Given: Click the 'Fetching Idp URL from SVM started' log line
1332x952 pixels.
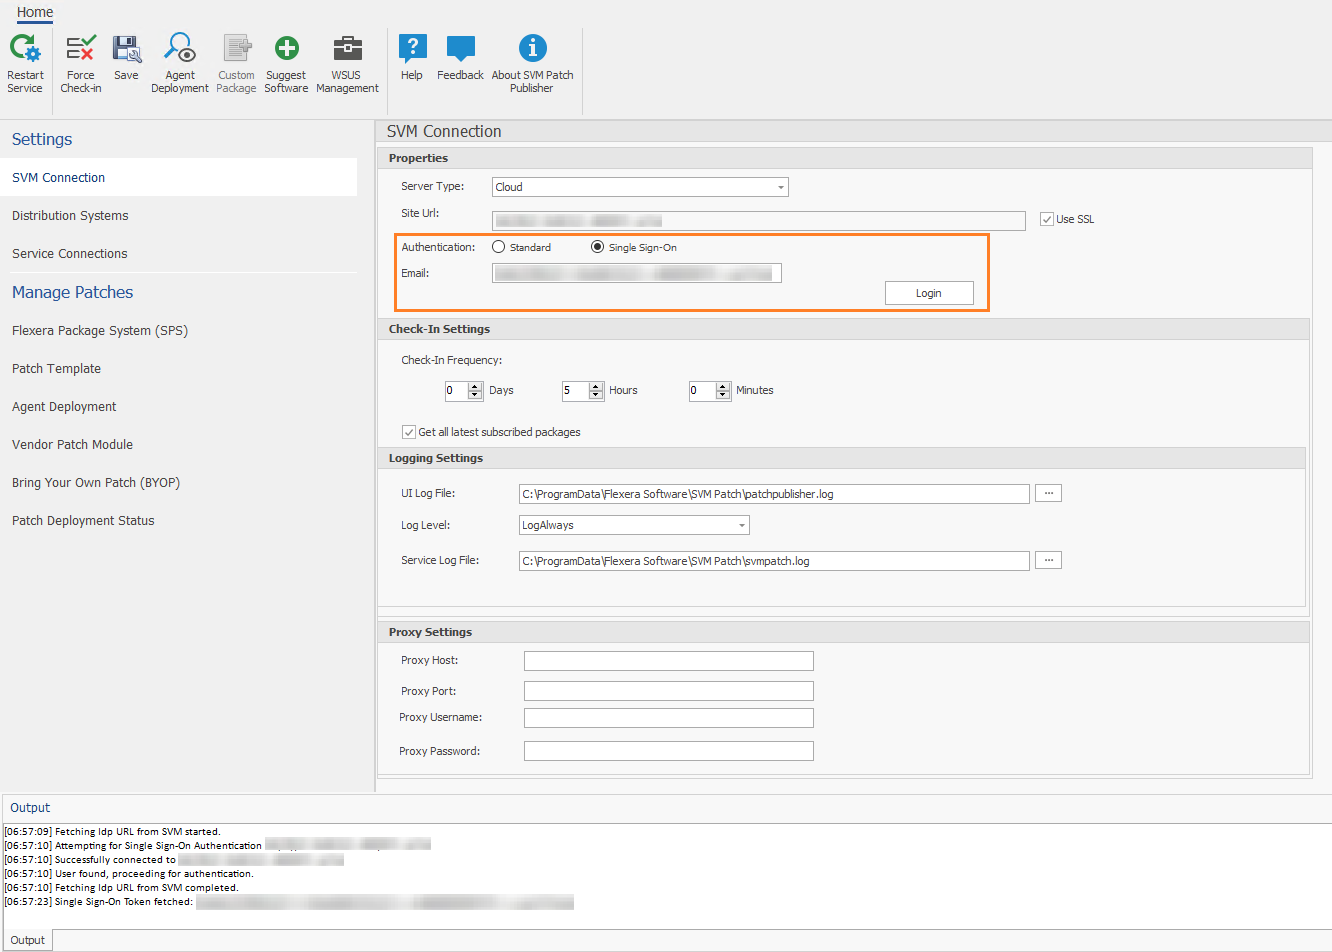Looking at the screenshot, I should [x=112, y=832].
